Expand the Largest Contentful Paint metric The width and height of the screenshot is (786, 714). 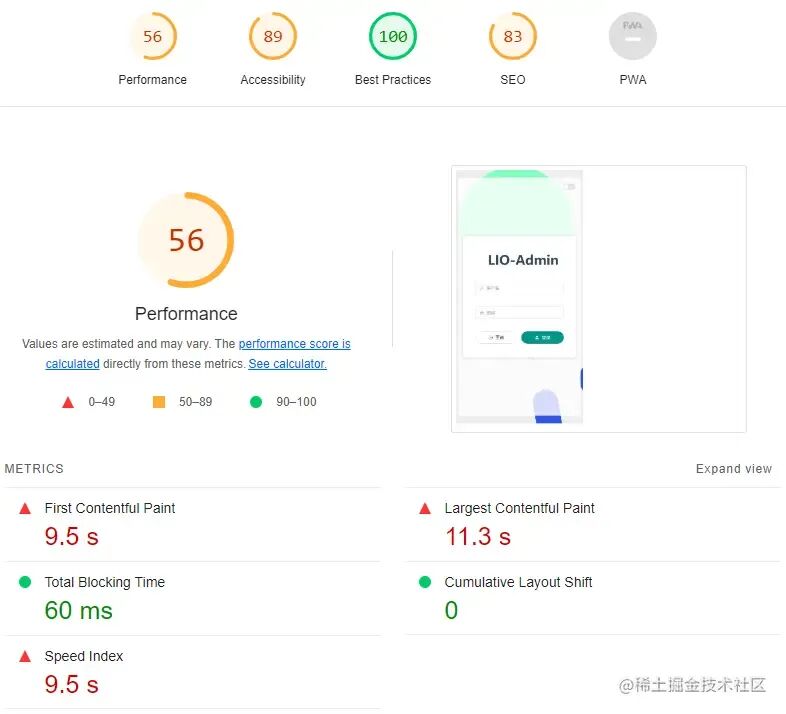[593, 524]
